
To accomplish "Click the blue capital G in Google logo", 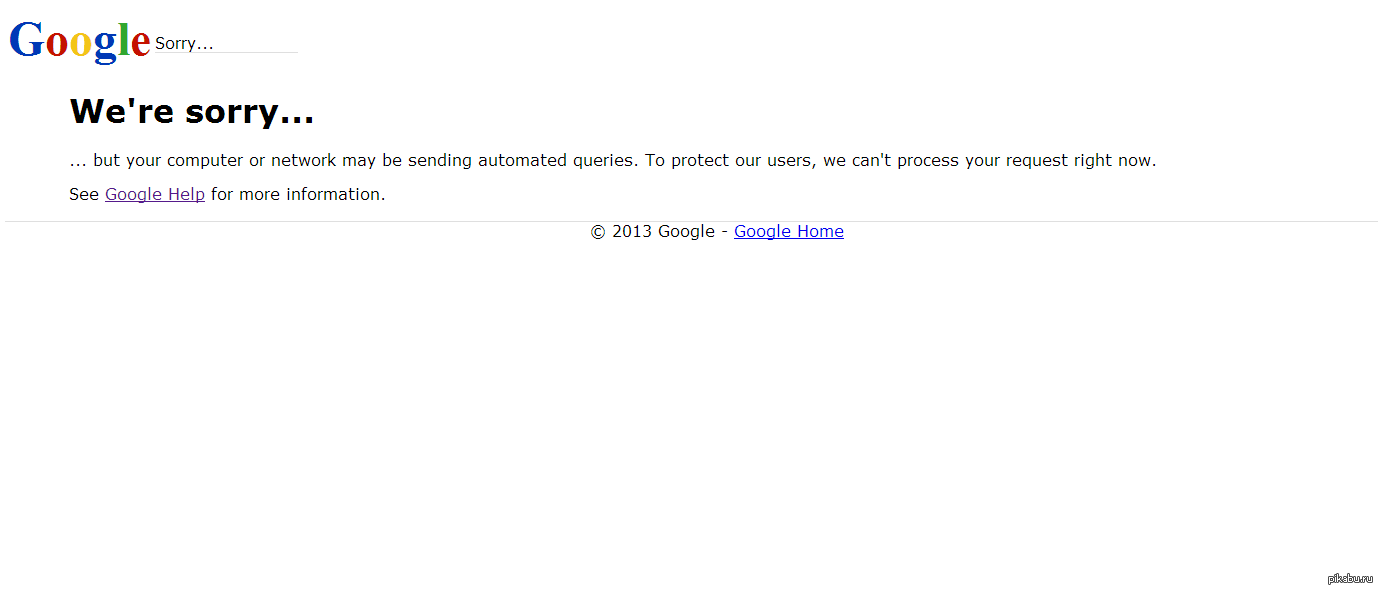I will (x=27, y=41).
